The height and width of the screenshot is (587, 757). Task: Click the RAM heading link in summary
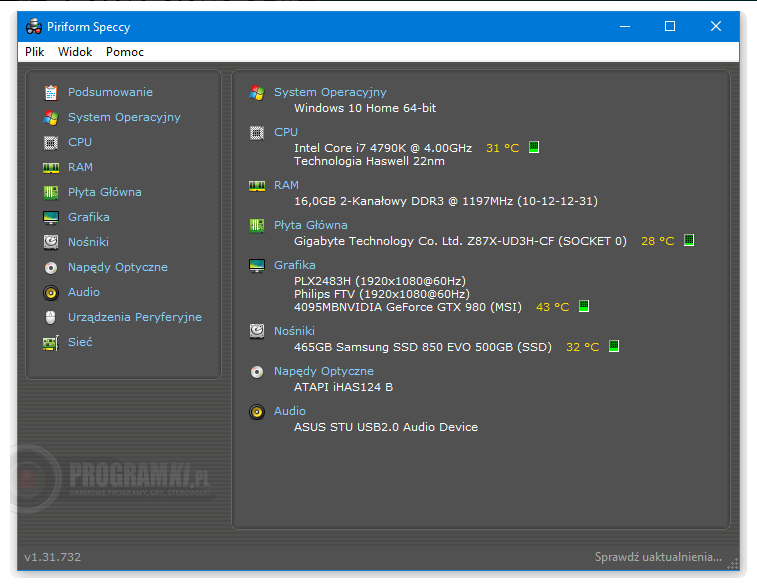point(286,185)
